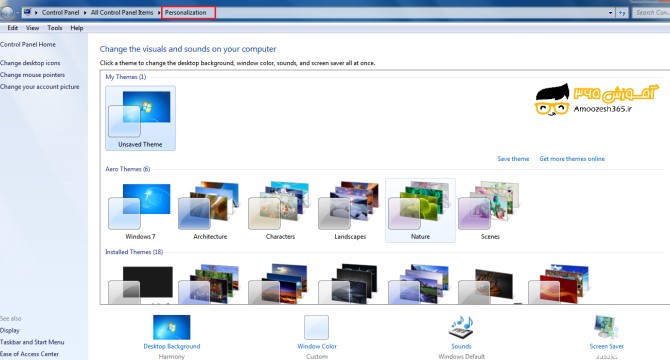Click the Screen Saver link text
Viewport: 670px width, 360px height.
606,346
